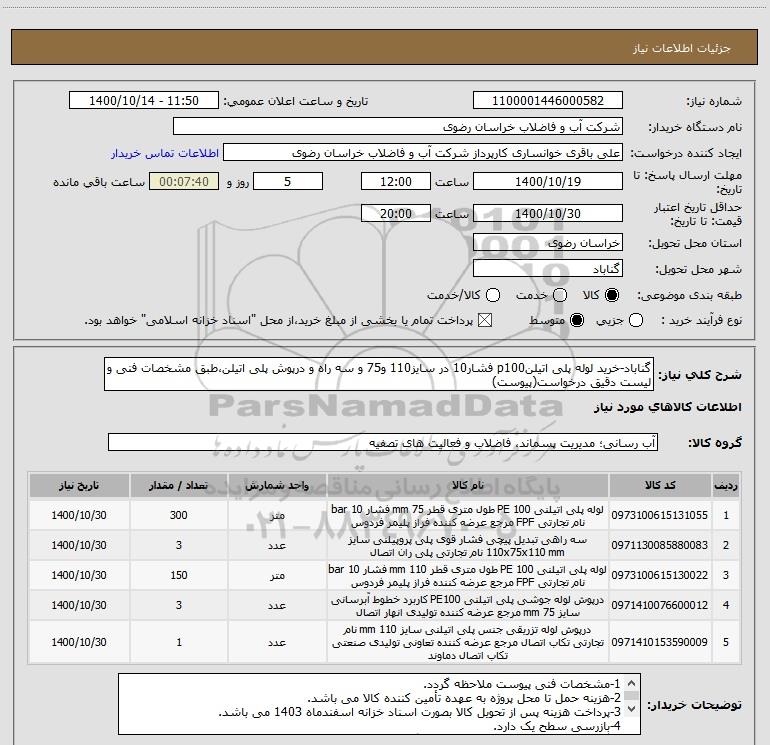Click the اطلاعات کالاهای مورد نیاز section heading

pos(668,407)
